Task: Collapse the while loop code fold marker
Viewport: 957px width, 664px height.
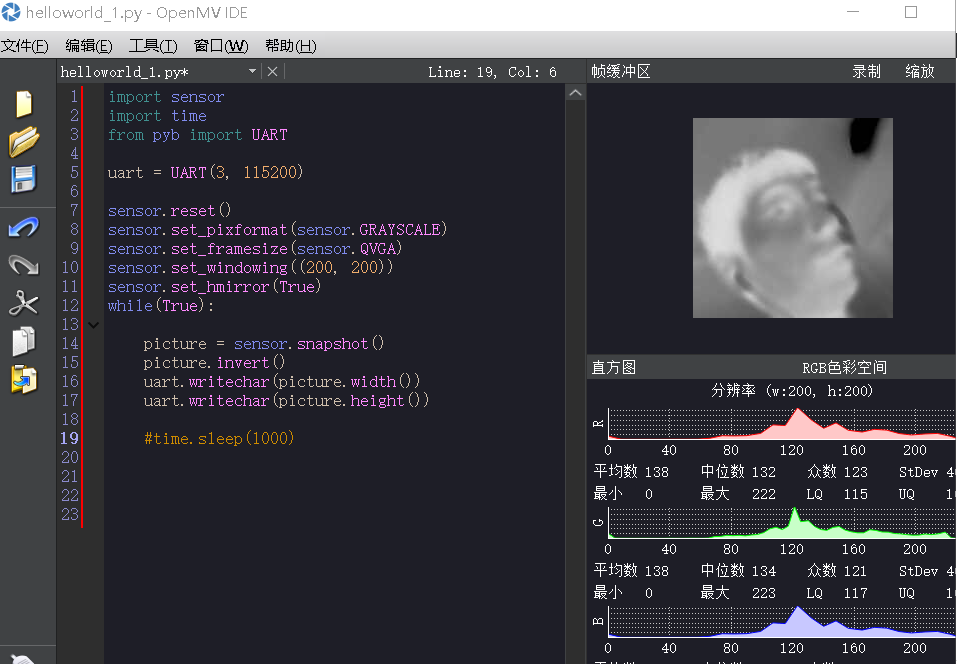Action: click(x=93, y=324)
